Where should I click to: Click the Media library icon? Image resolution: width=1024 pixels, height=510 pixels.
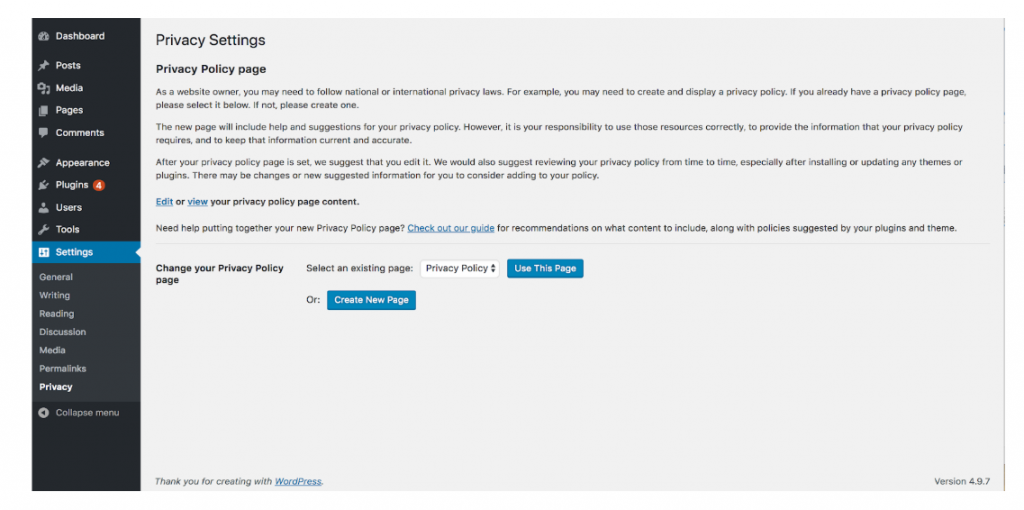(43, 88)
